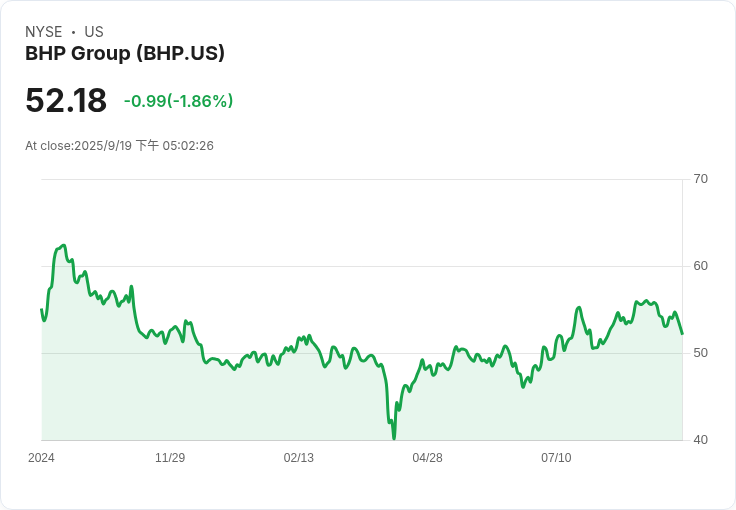Click the At close timestamp text
Screen dimensions: 736x510
pyautogui.click(x=119, y=146)
